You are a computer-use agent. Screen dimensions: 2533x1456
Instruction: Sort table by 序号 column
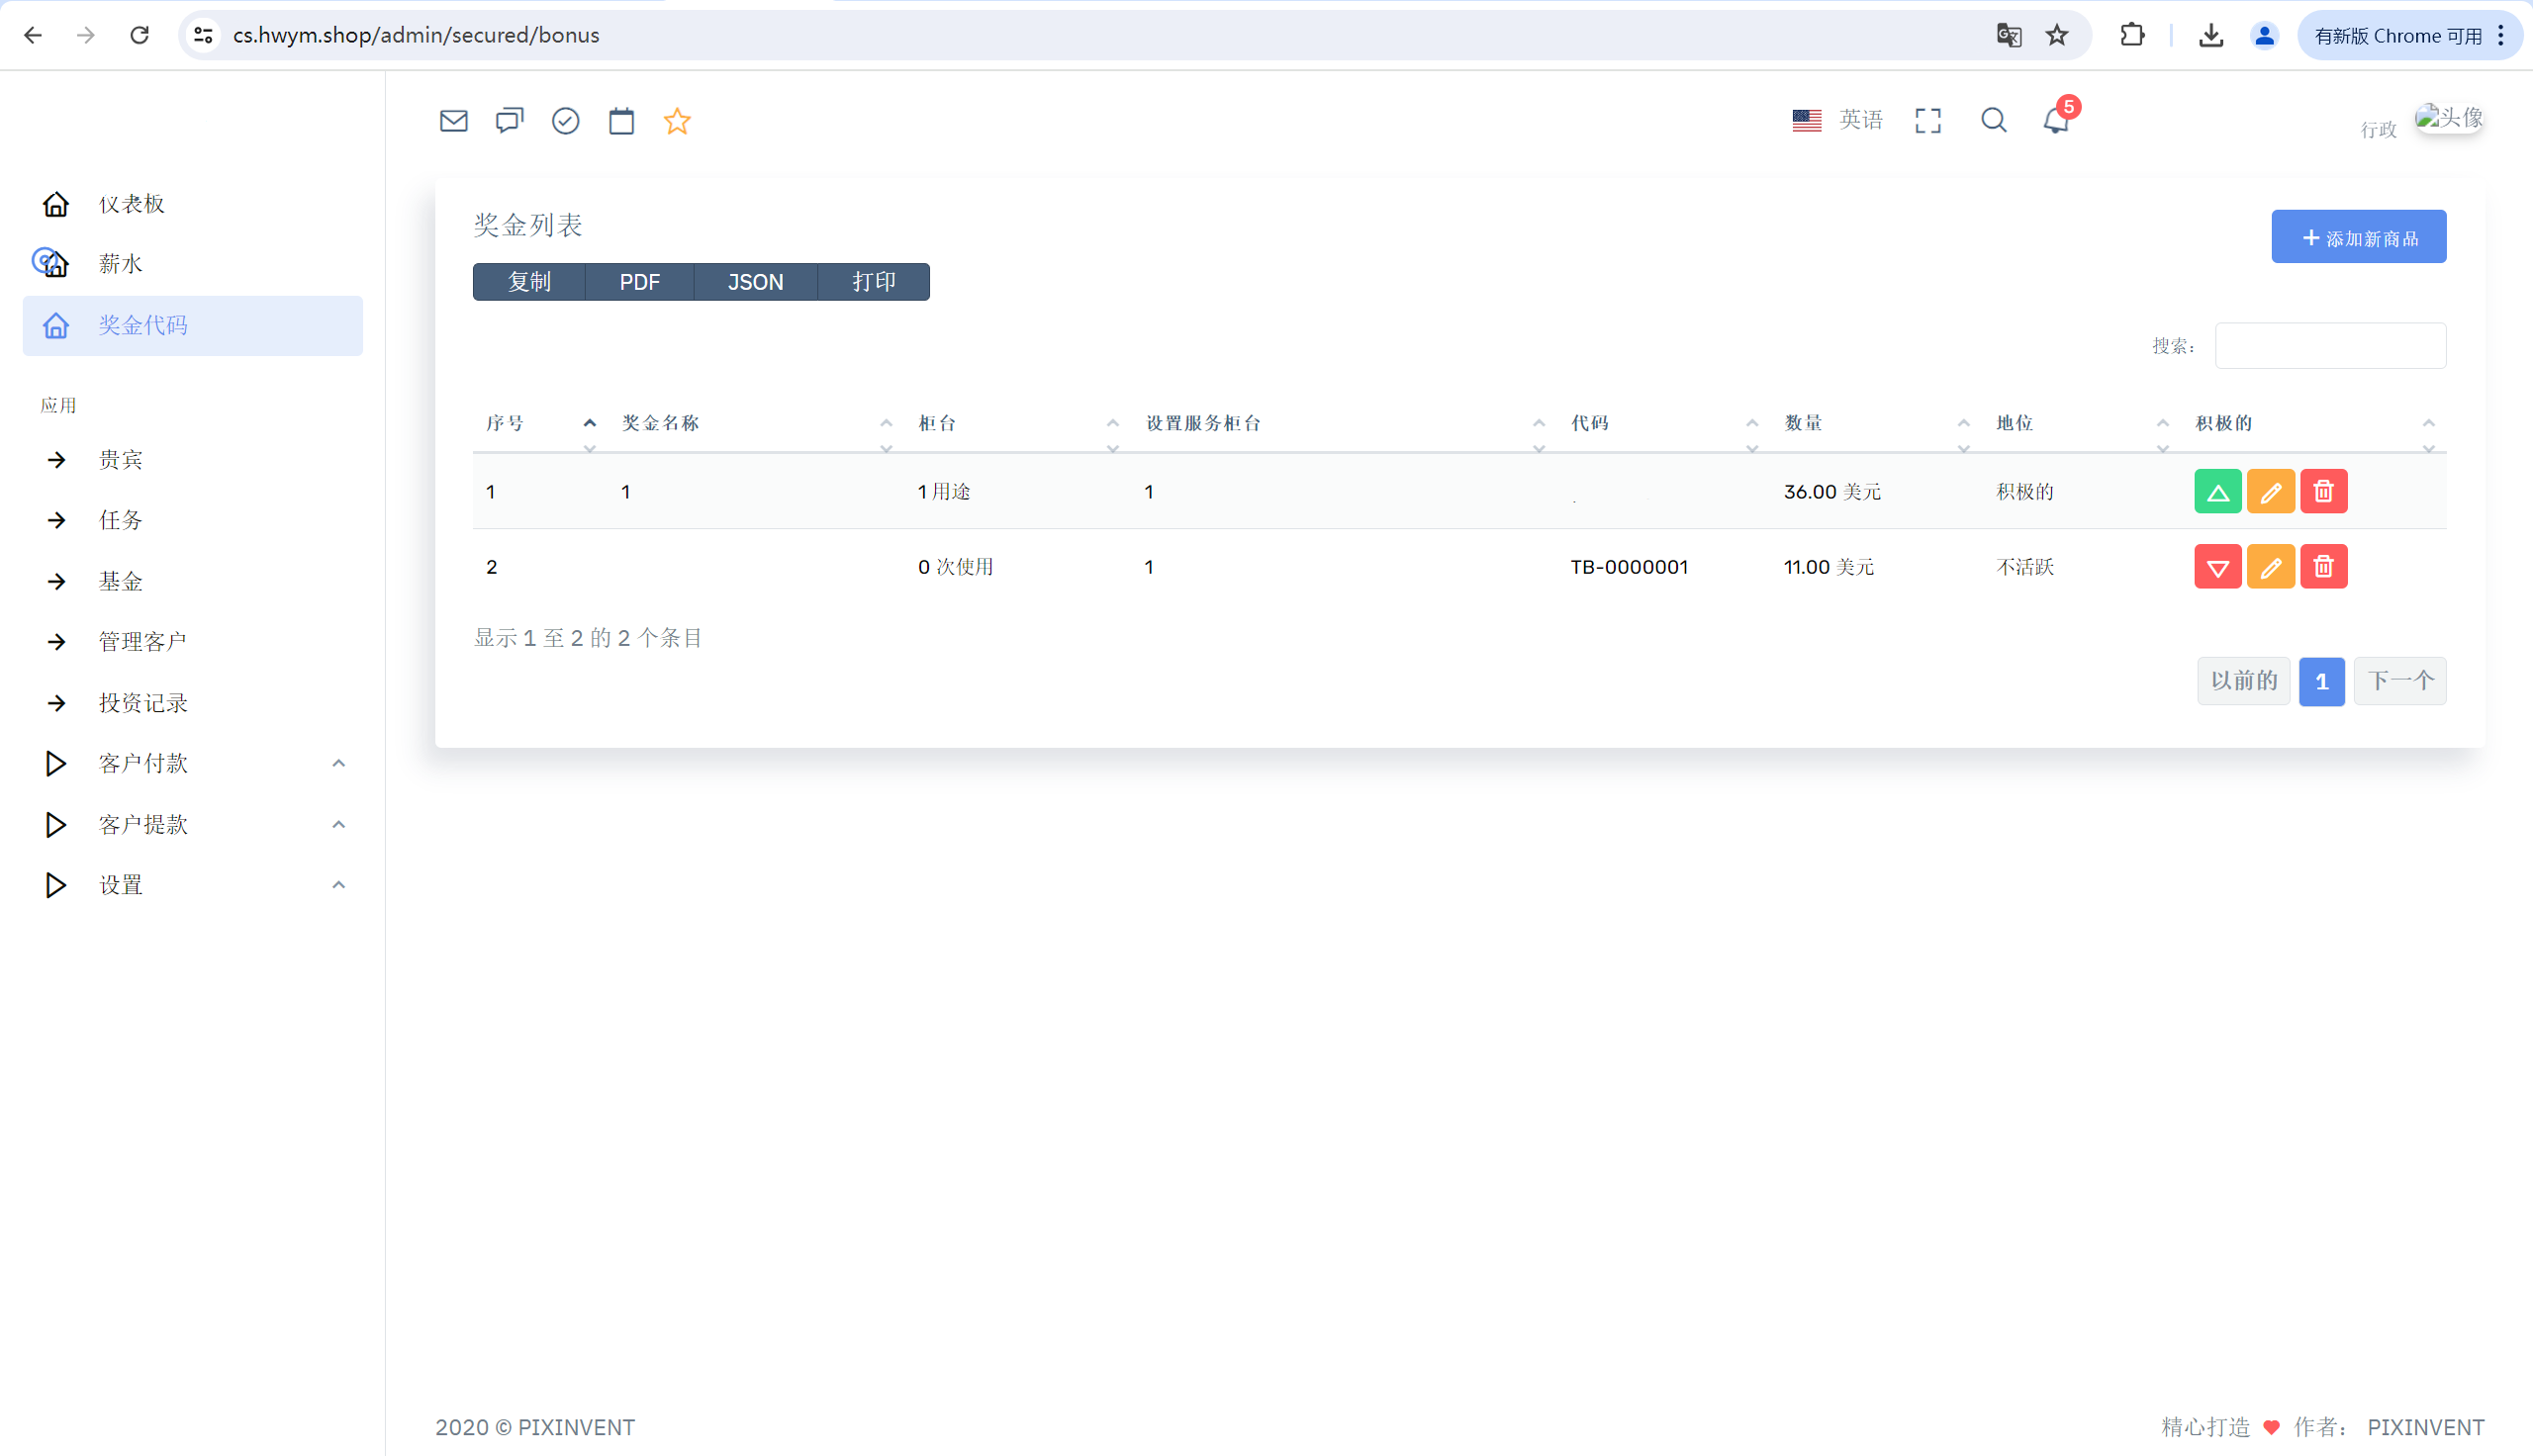(x=540, y=424)
